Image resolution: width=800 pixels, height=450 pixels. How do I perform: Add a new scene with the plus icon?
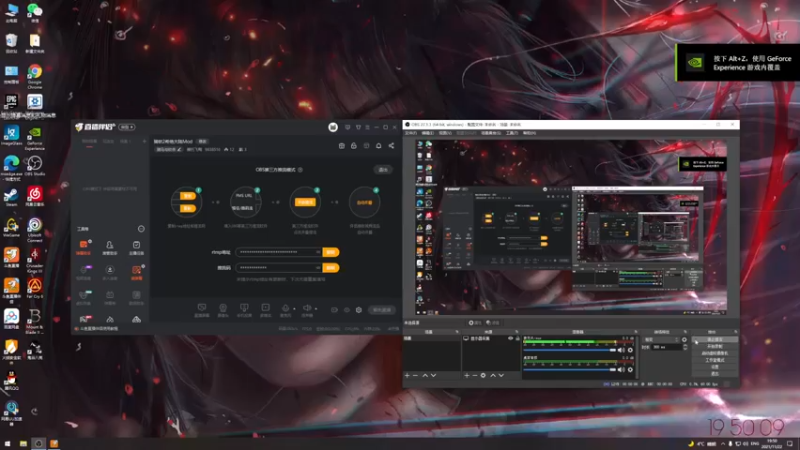tap(407, 376)
